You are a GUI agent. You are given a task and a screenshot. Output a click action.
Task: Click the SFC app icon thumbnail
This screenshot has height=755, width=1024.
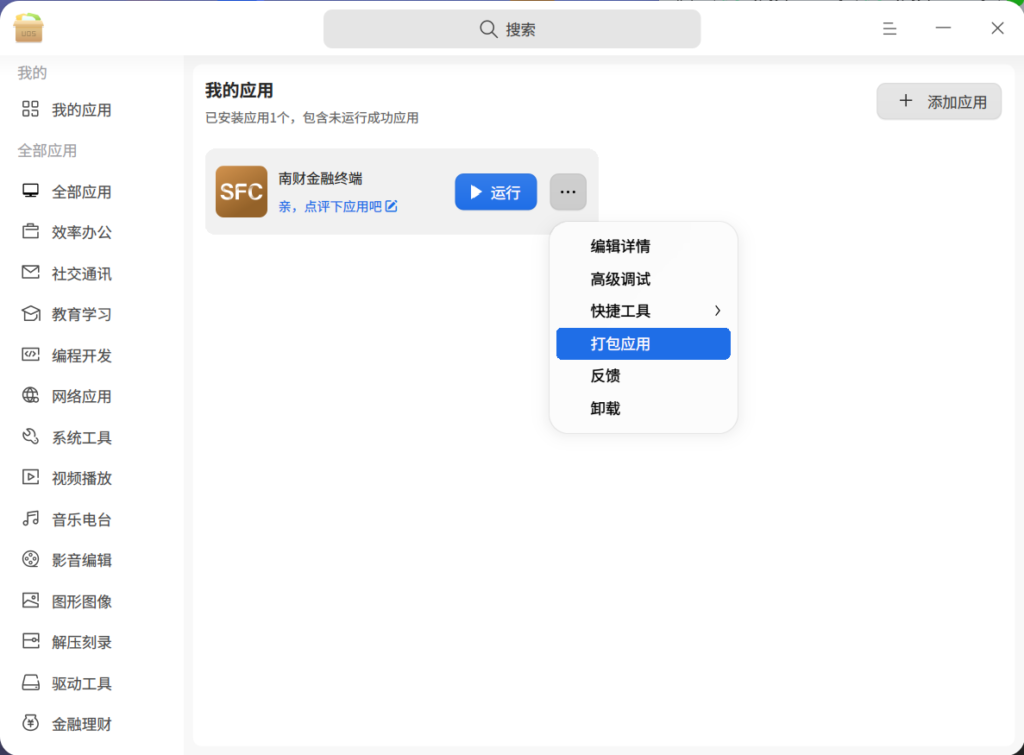[241, 191]
